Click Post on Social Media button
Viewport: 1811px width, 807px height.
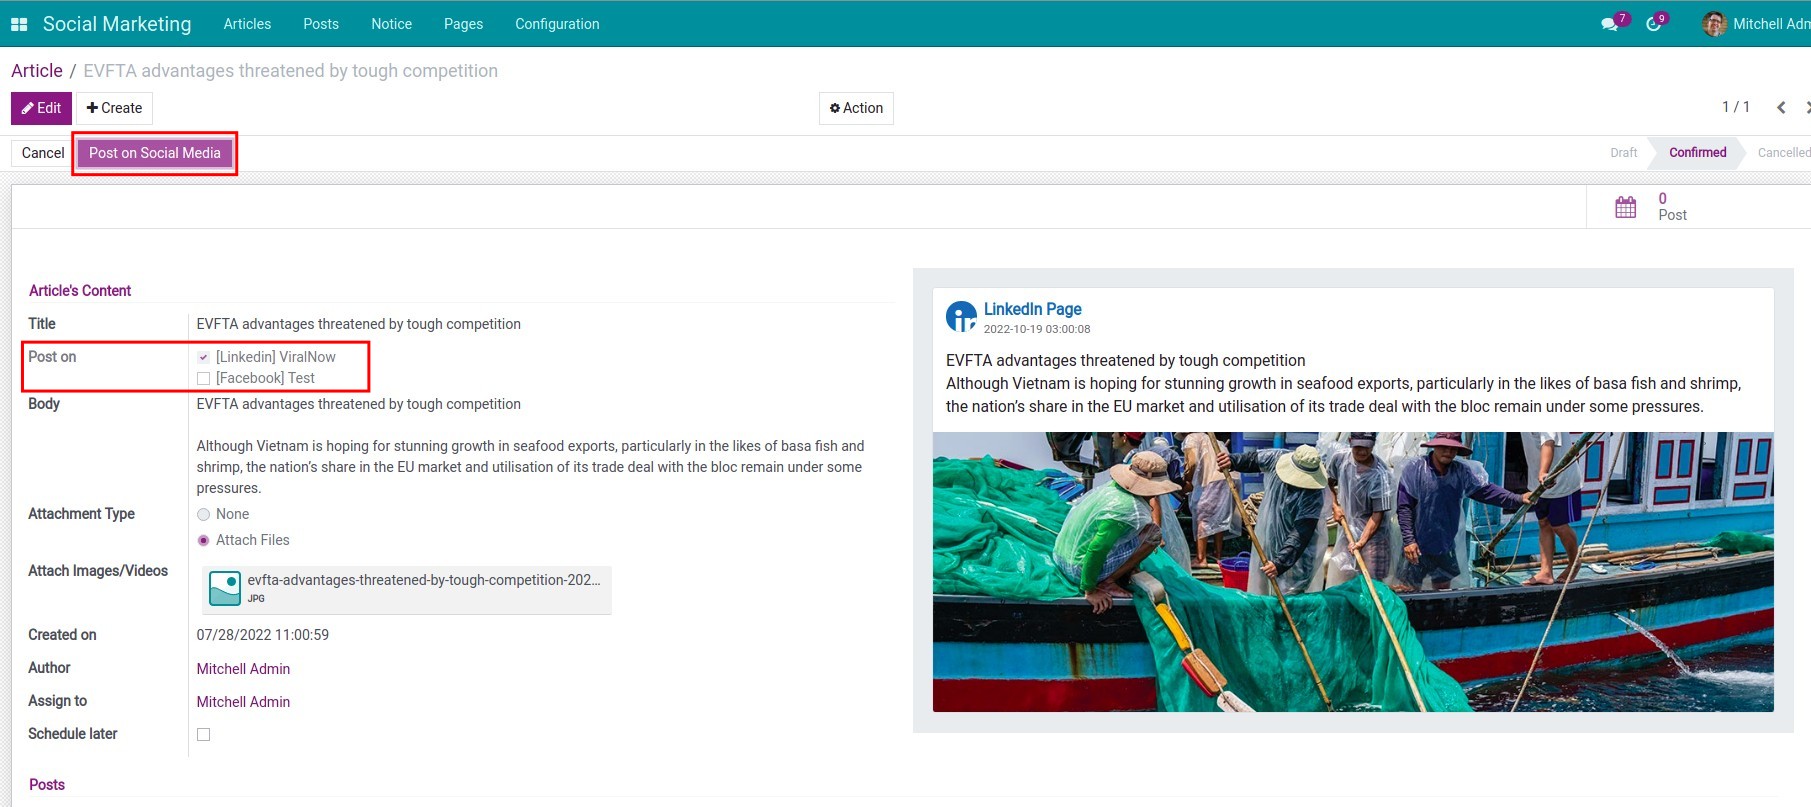[155, 153]
